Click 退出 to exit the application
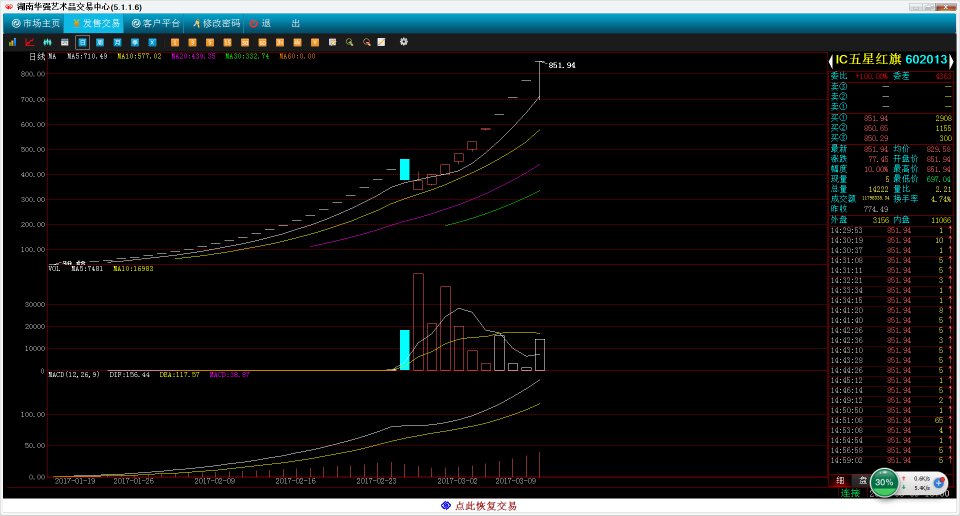 tap(275, 23)
